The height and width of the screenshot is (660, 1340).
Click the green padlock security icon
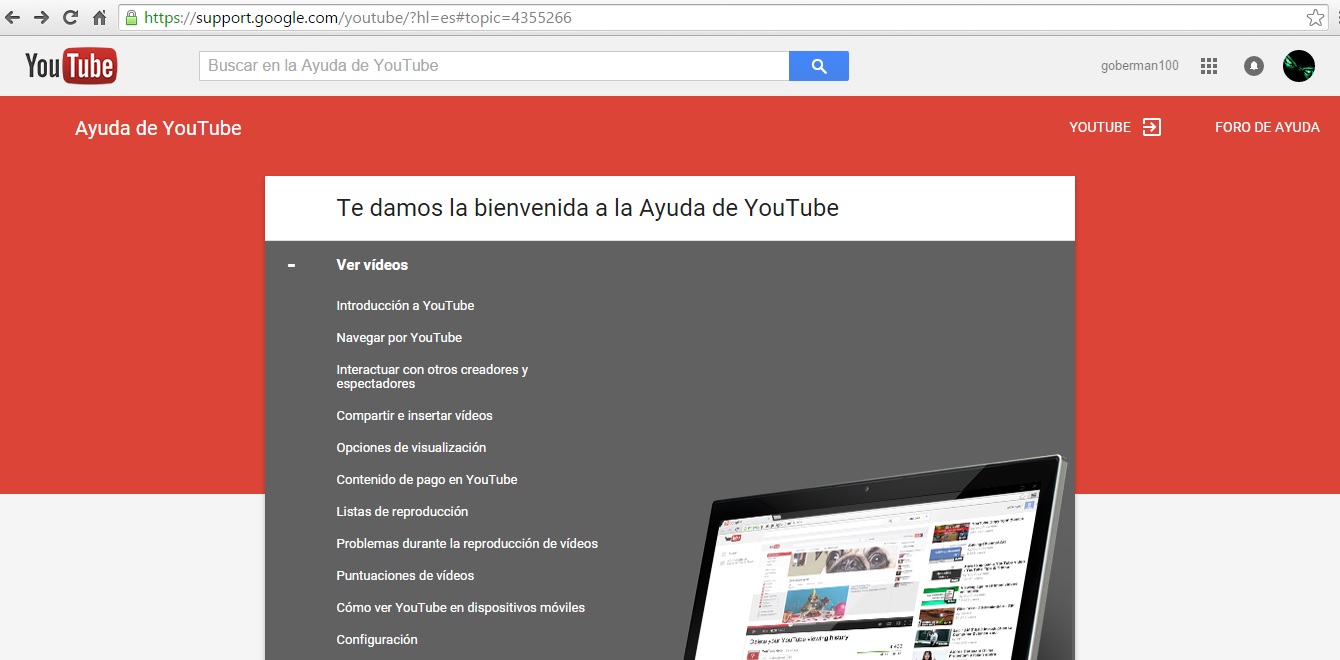(131, 17)
